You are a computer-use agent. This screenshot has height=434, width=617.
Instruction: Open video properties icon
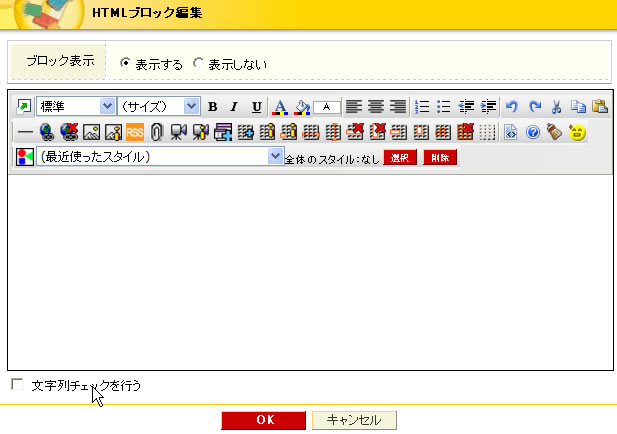click(200, 133)
